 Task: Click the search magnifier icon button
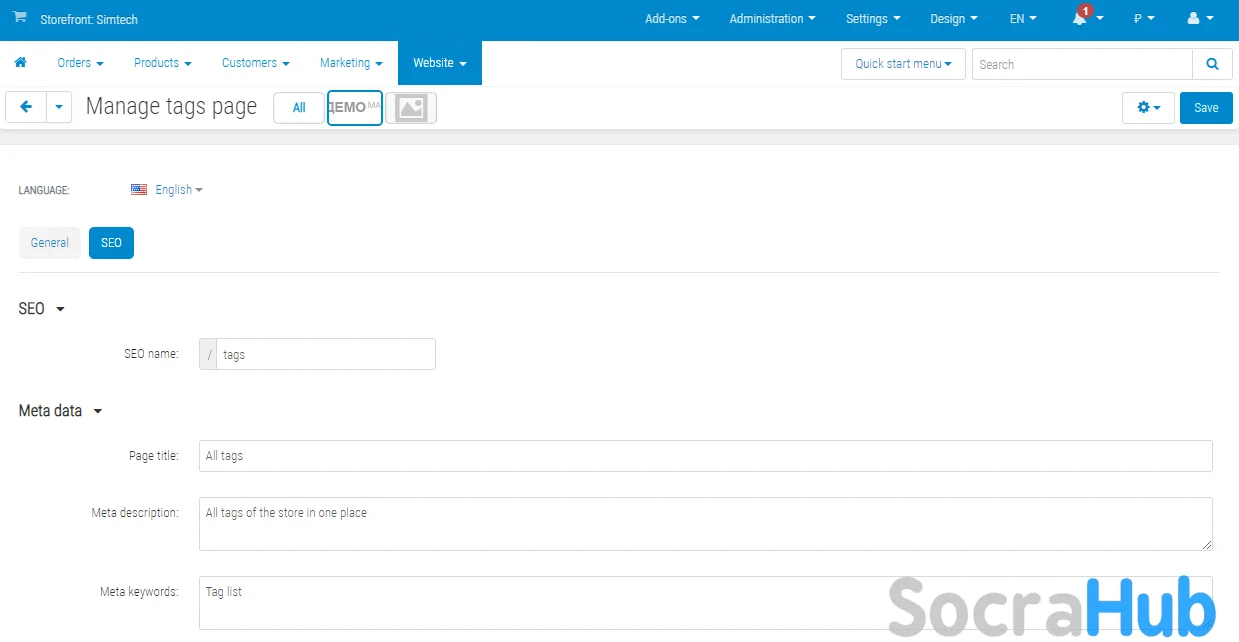[x=1212, y=64]
